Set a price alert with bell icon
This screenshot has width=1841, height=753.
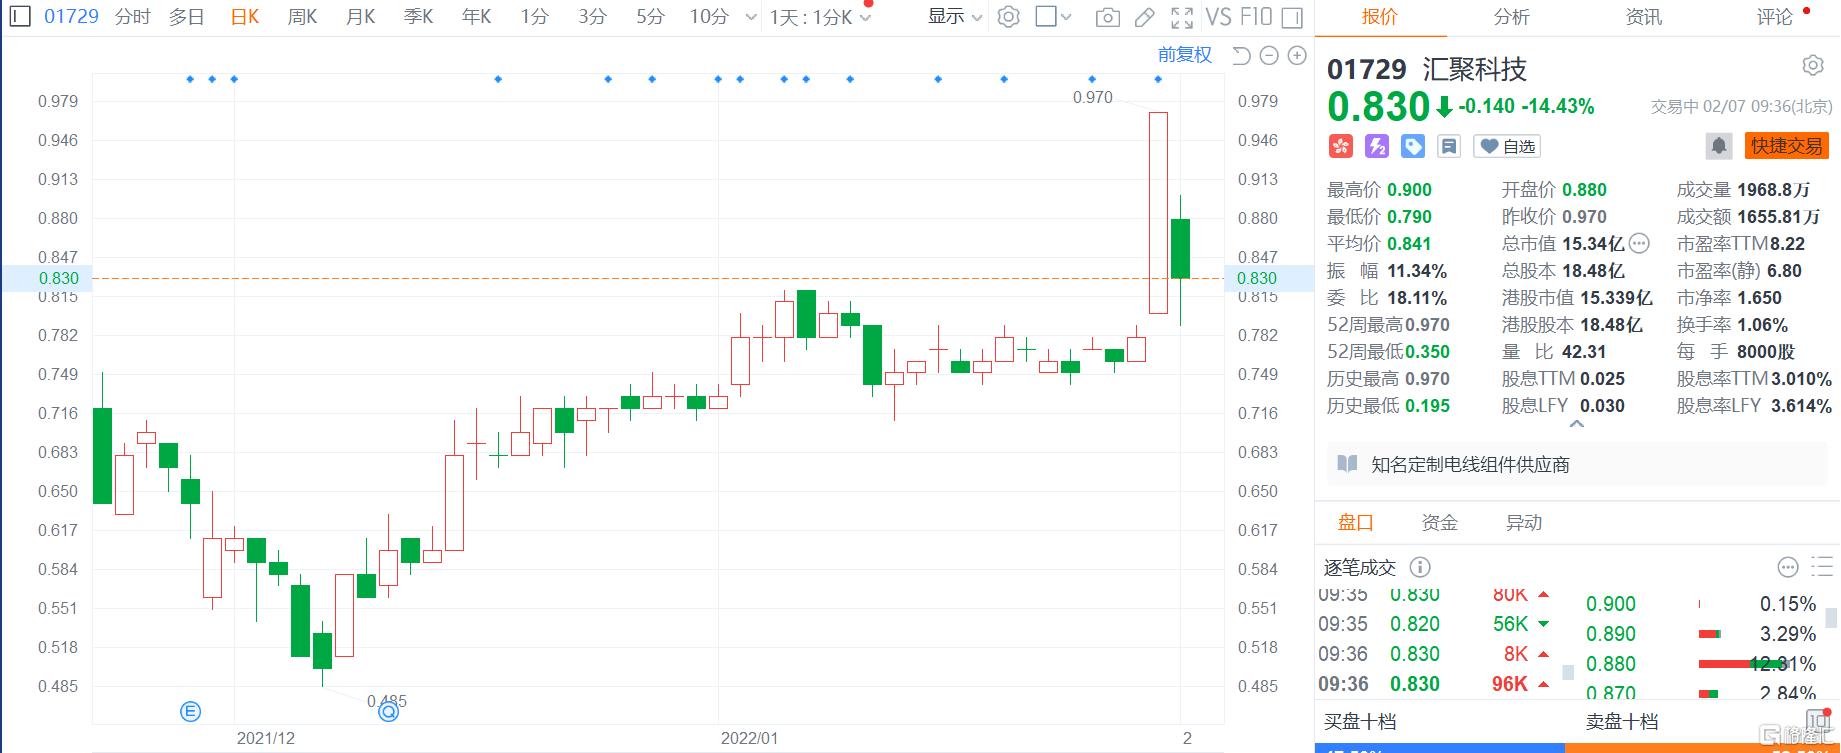coord(1719,146)
